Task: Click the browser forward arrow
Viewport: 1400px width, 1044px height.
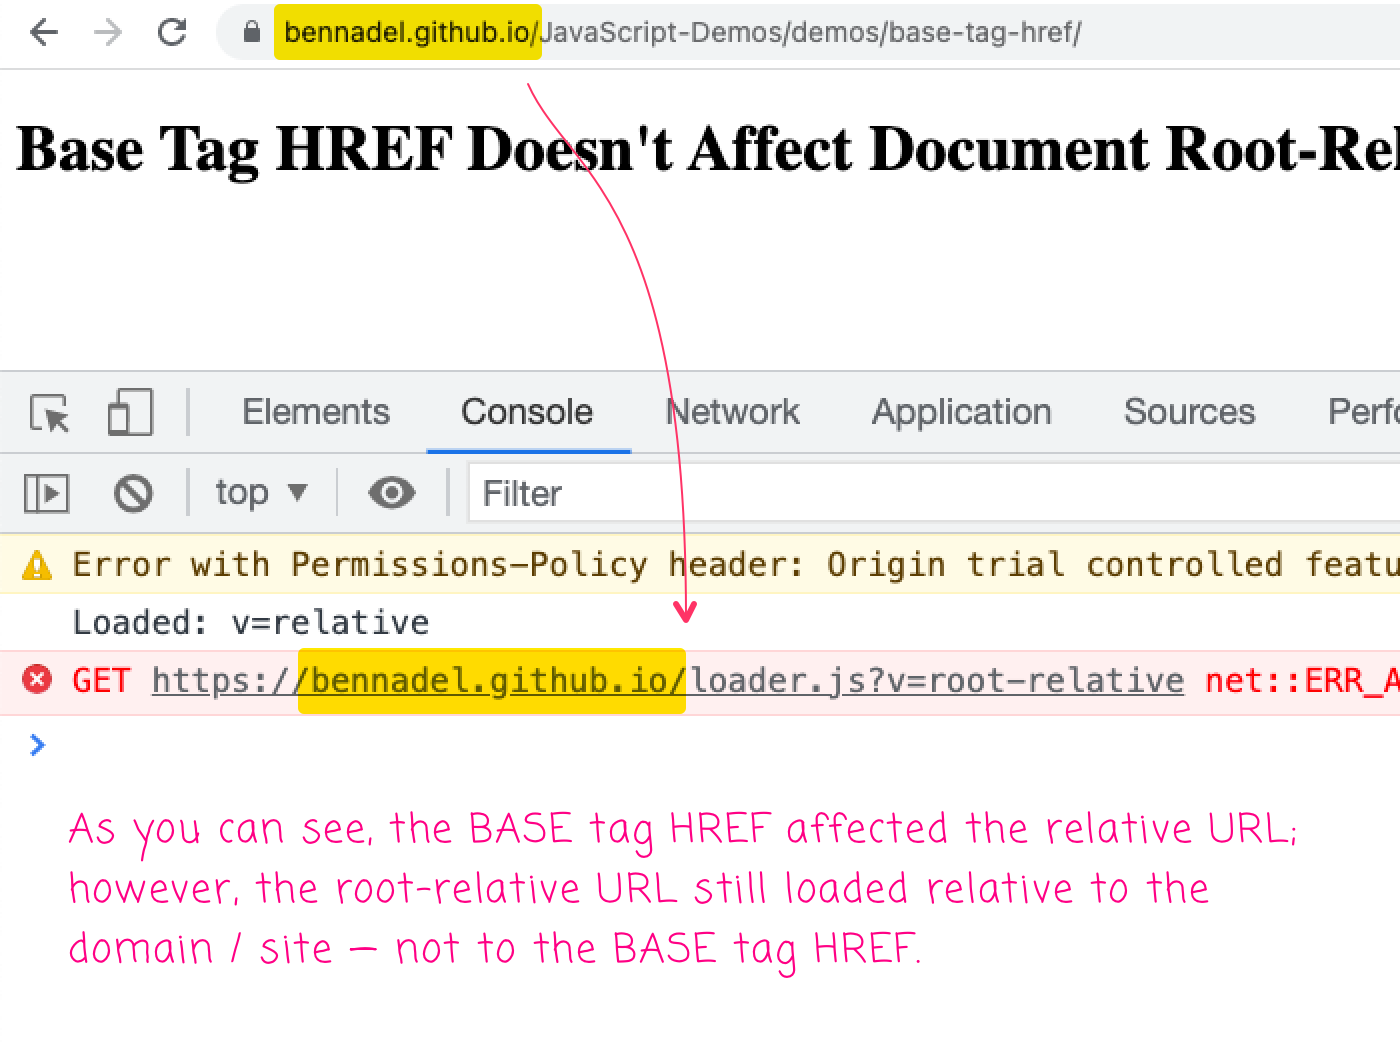Action: pyautogui.click(x=107, y=33)
